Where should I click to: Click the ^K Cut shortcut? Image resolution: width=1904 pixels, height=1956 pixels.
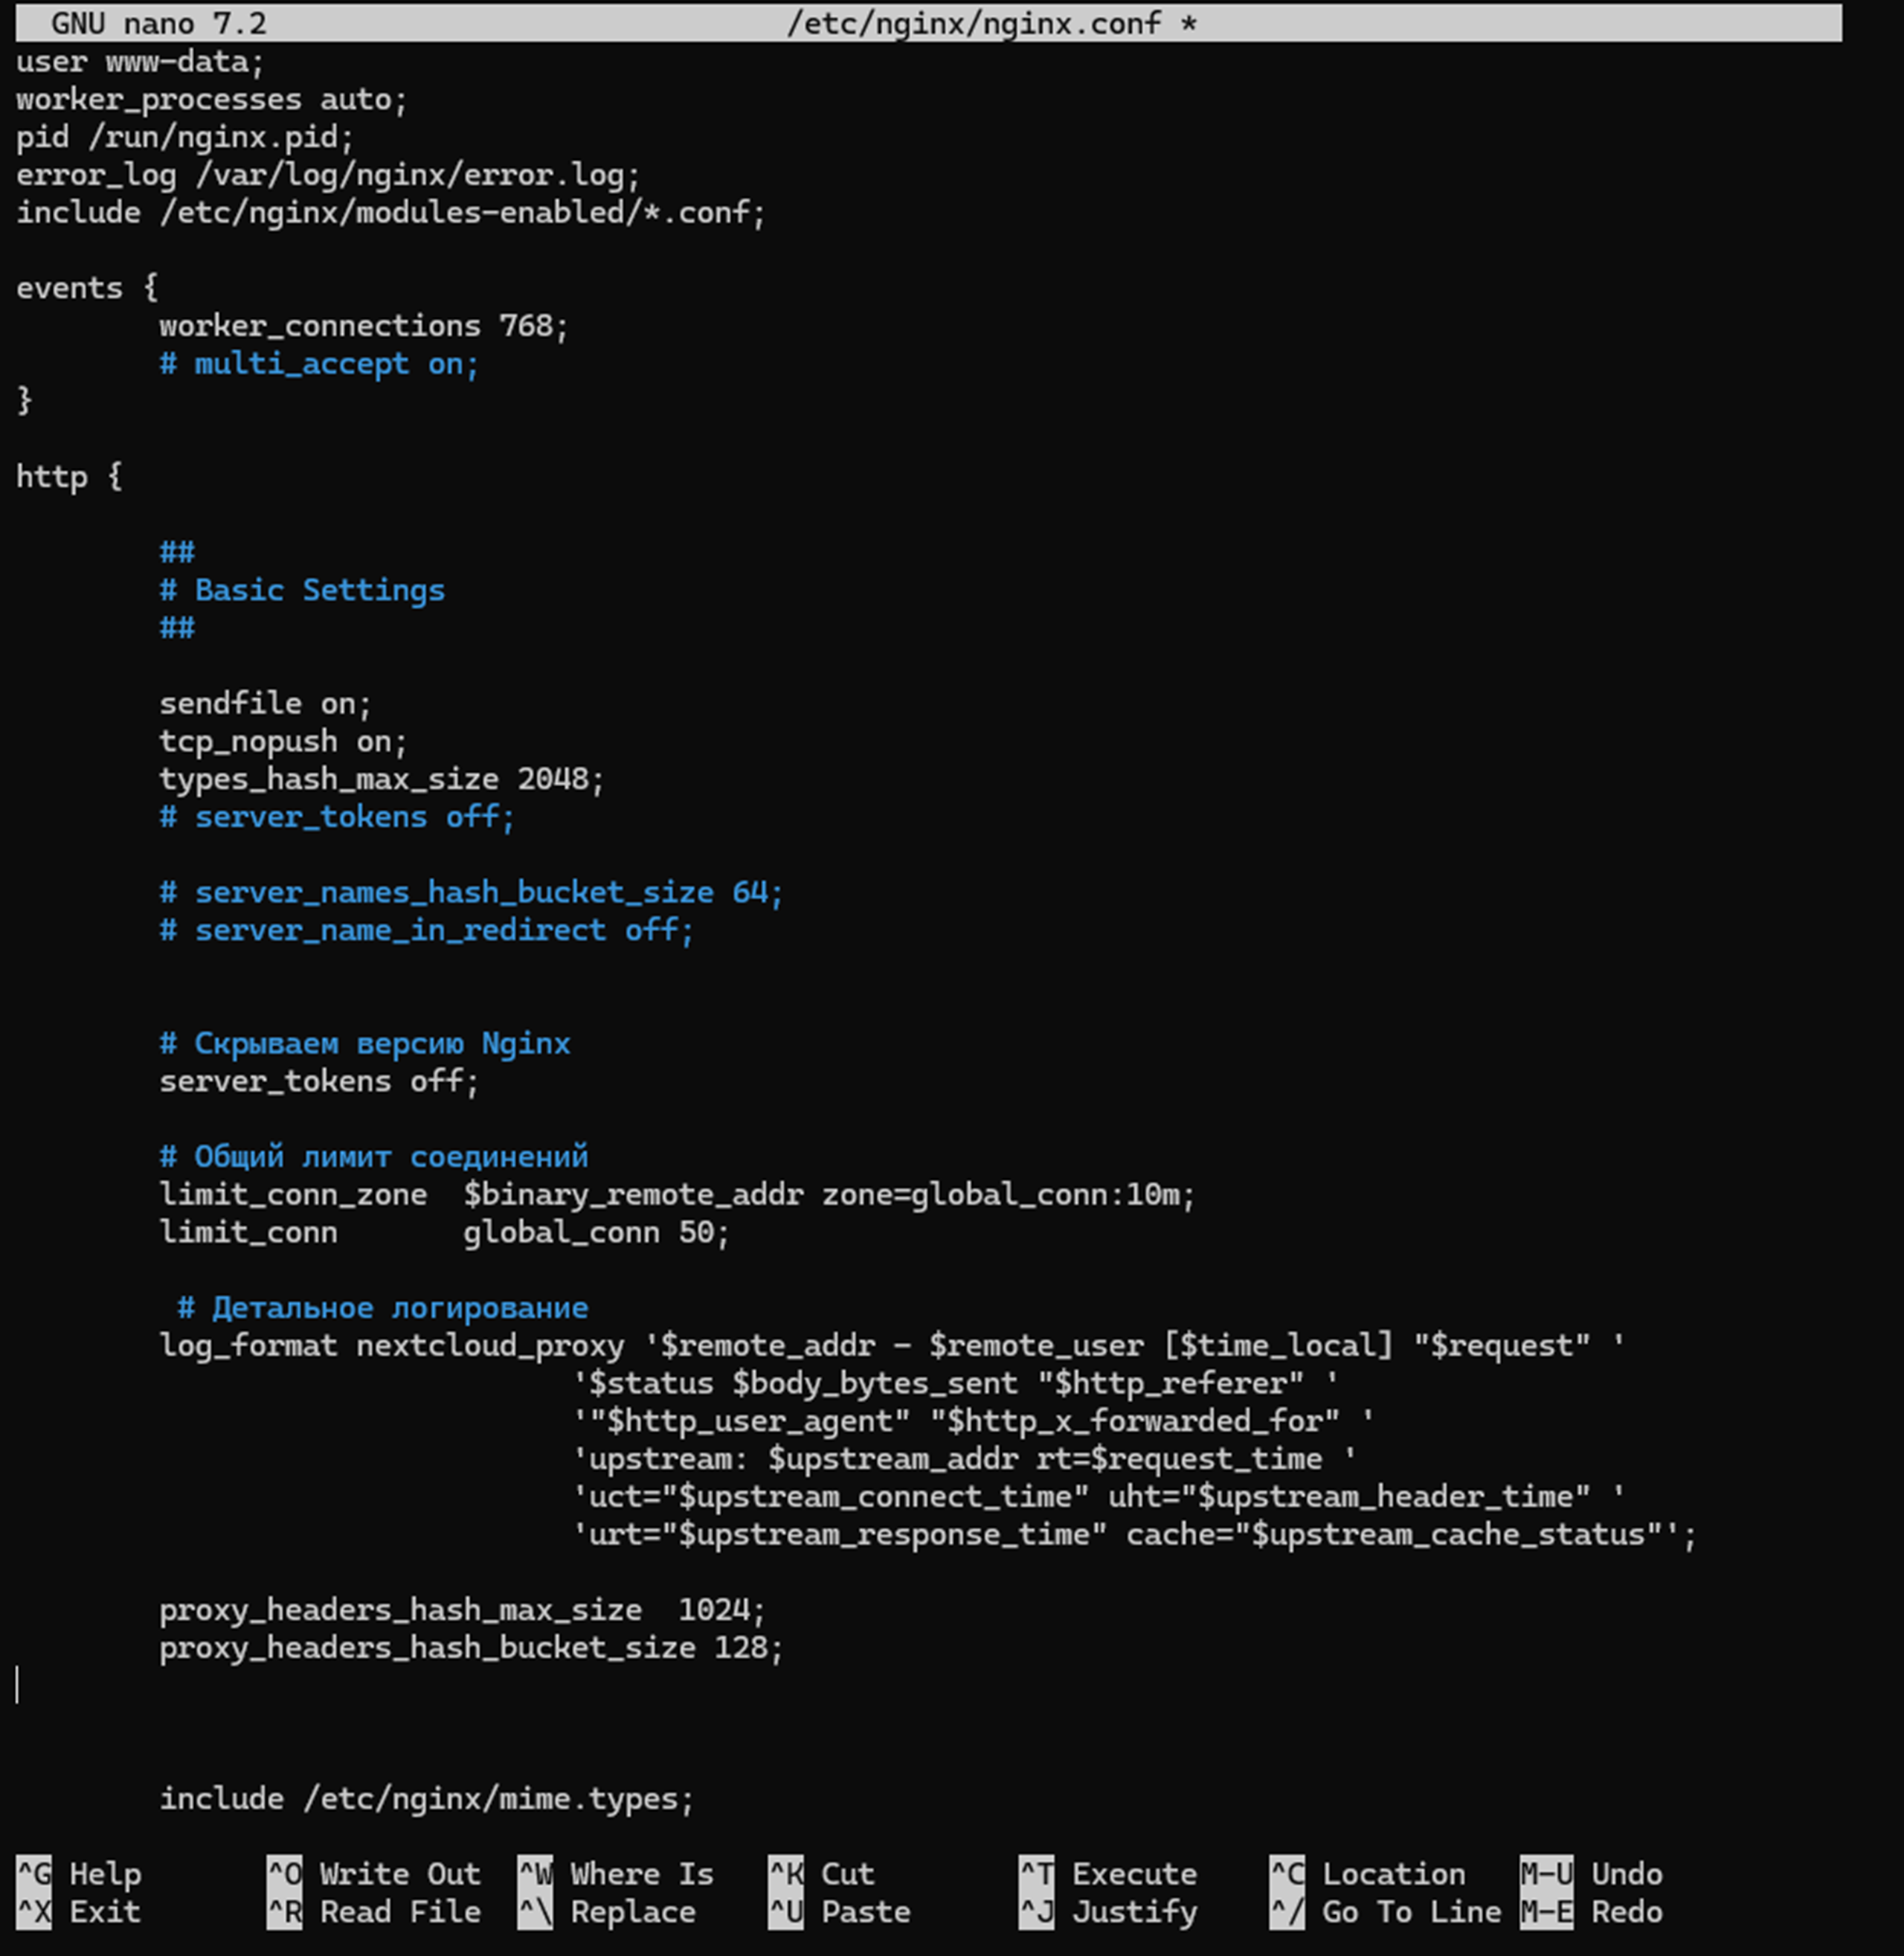(x=822, y=1873)
